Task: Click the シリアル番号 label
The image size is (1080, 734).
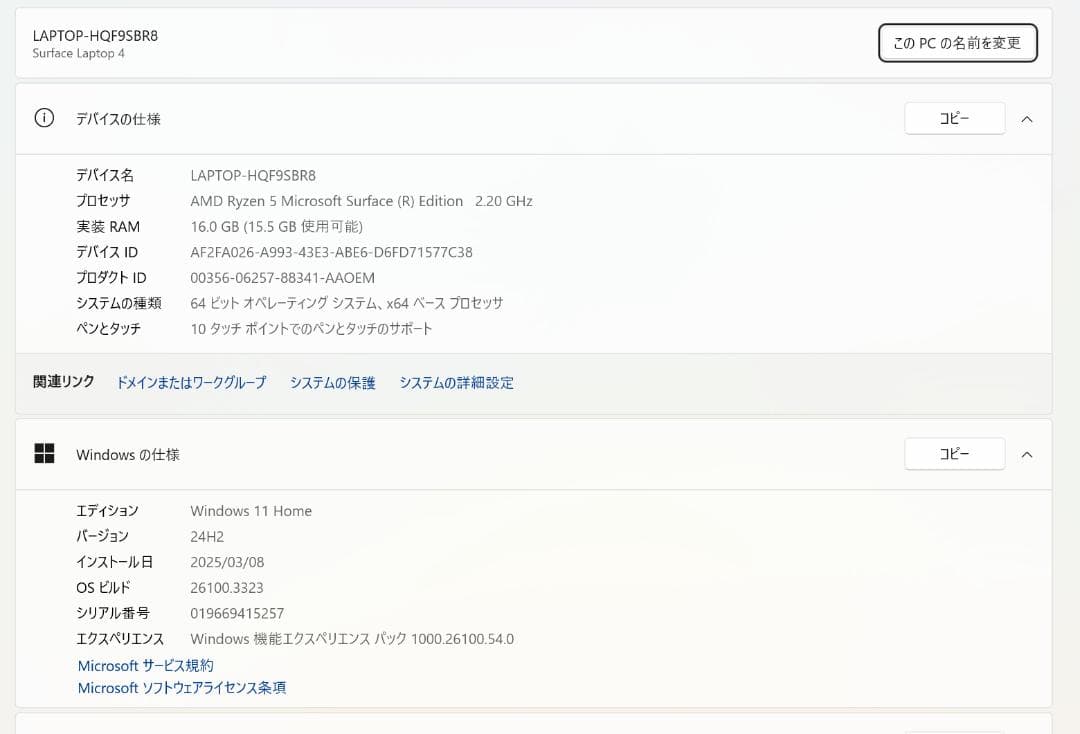Action: tap(112, 613)
